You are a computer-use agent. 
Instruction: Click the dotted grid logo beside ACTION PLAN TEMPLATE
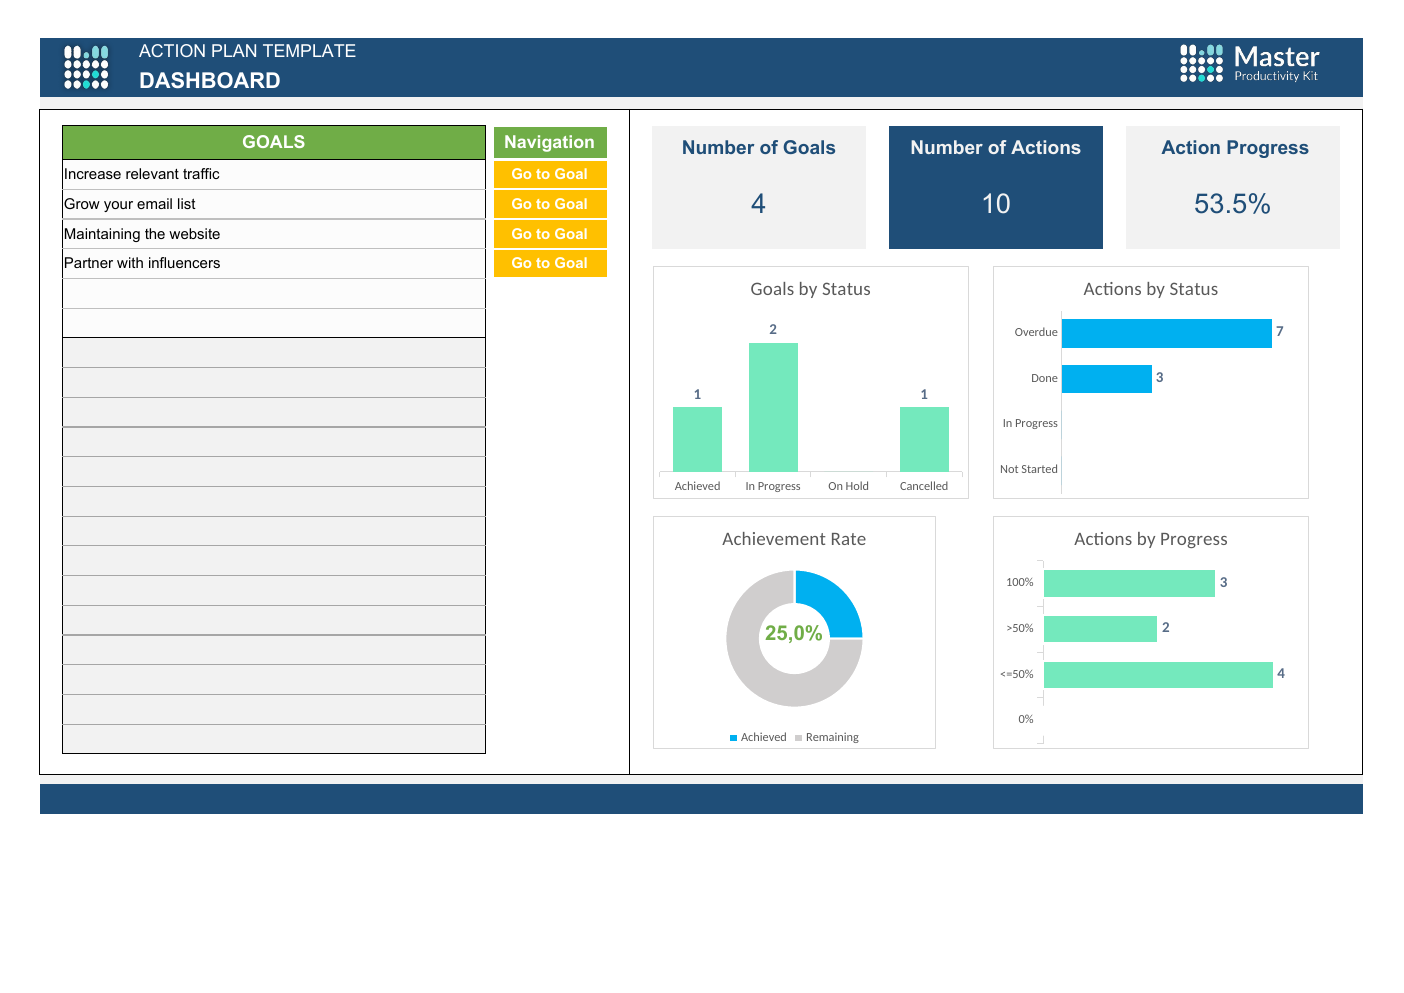click(86, 67)
